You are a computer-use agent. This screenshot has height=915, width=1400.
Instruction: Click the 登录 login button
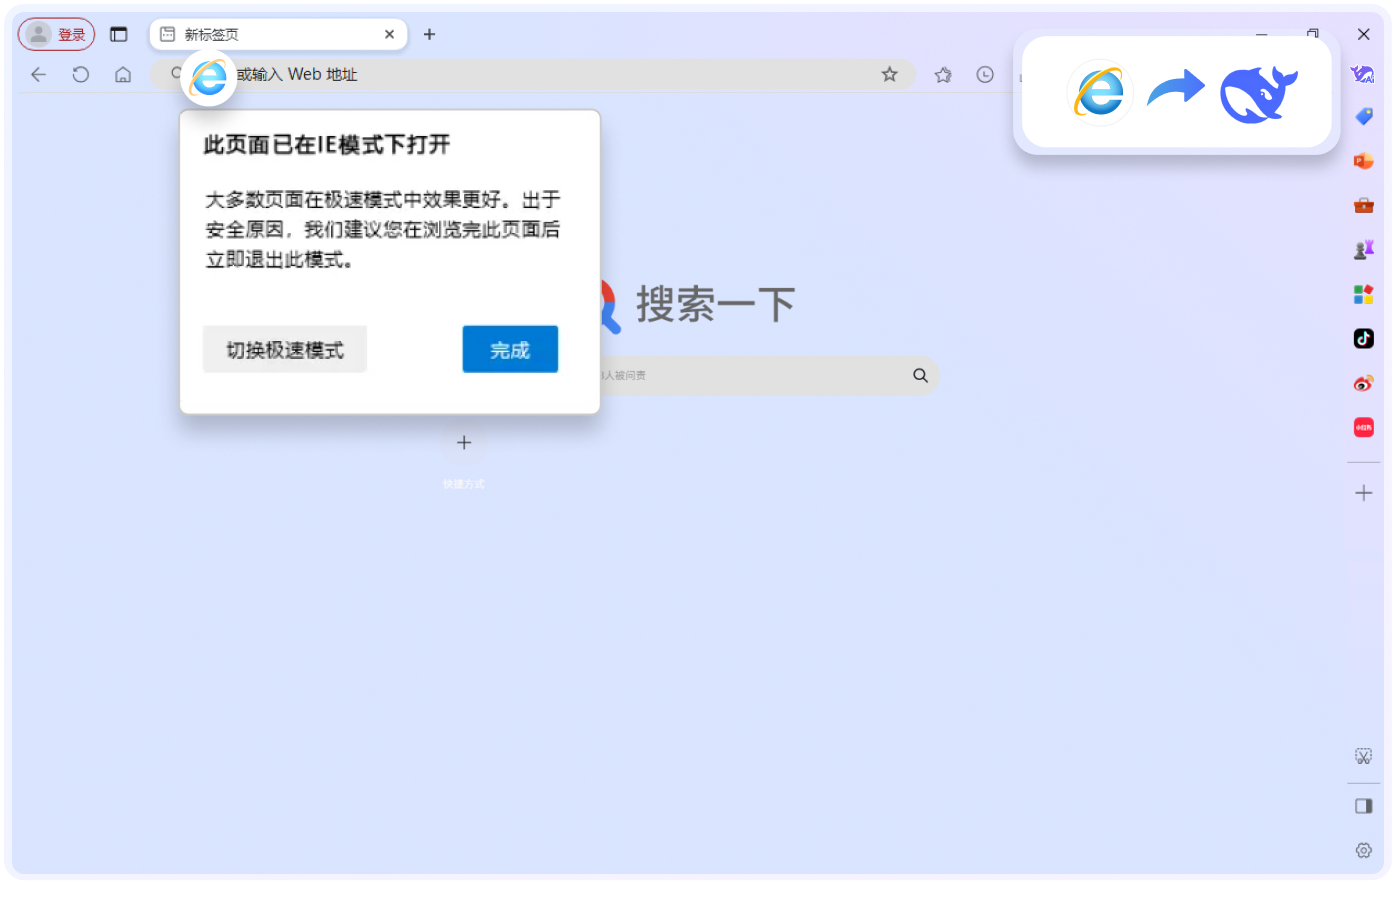[56, 34]
